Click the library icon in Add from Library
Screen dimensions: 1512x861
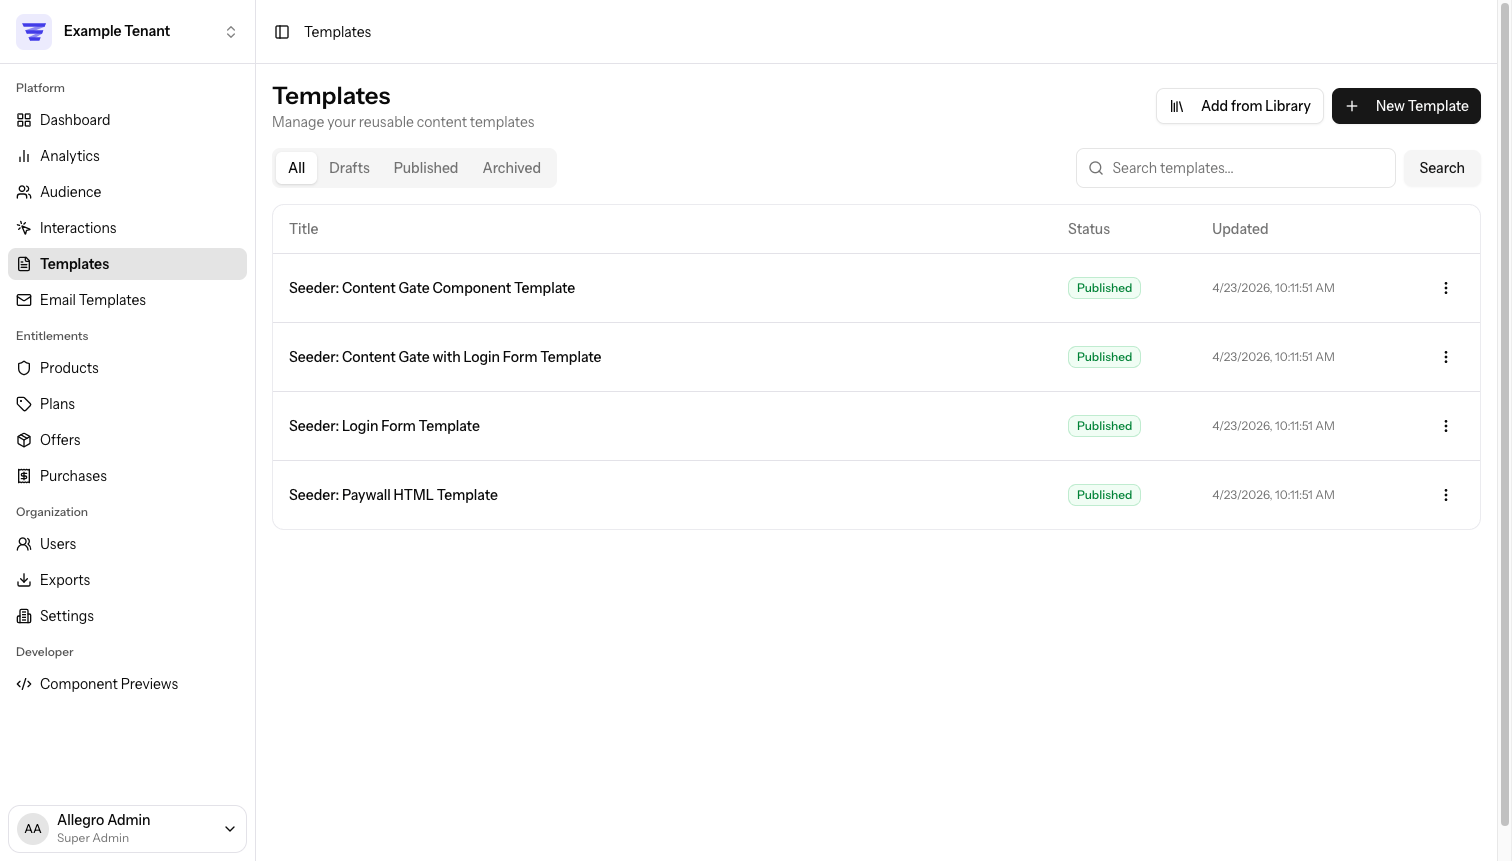[1177, 106]
